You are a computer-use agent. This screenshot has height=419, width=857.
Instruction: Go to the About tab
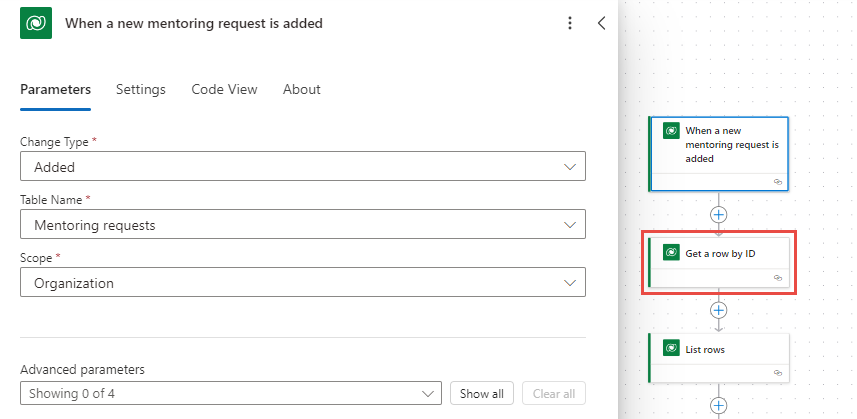tap(302, 89)
